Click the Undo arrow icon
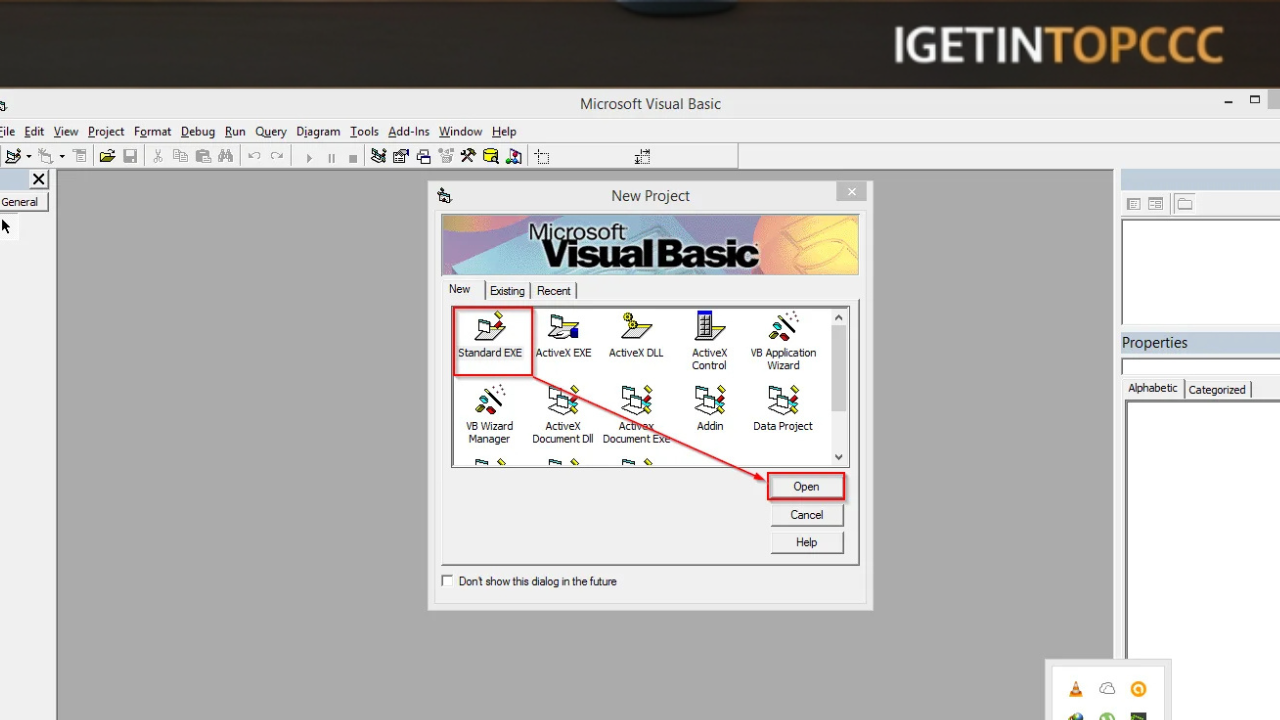Viewport: 1280px width, 720px height. (254, 157)
